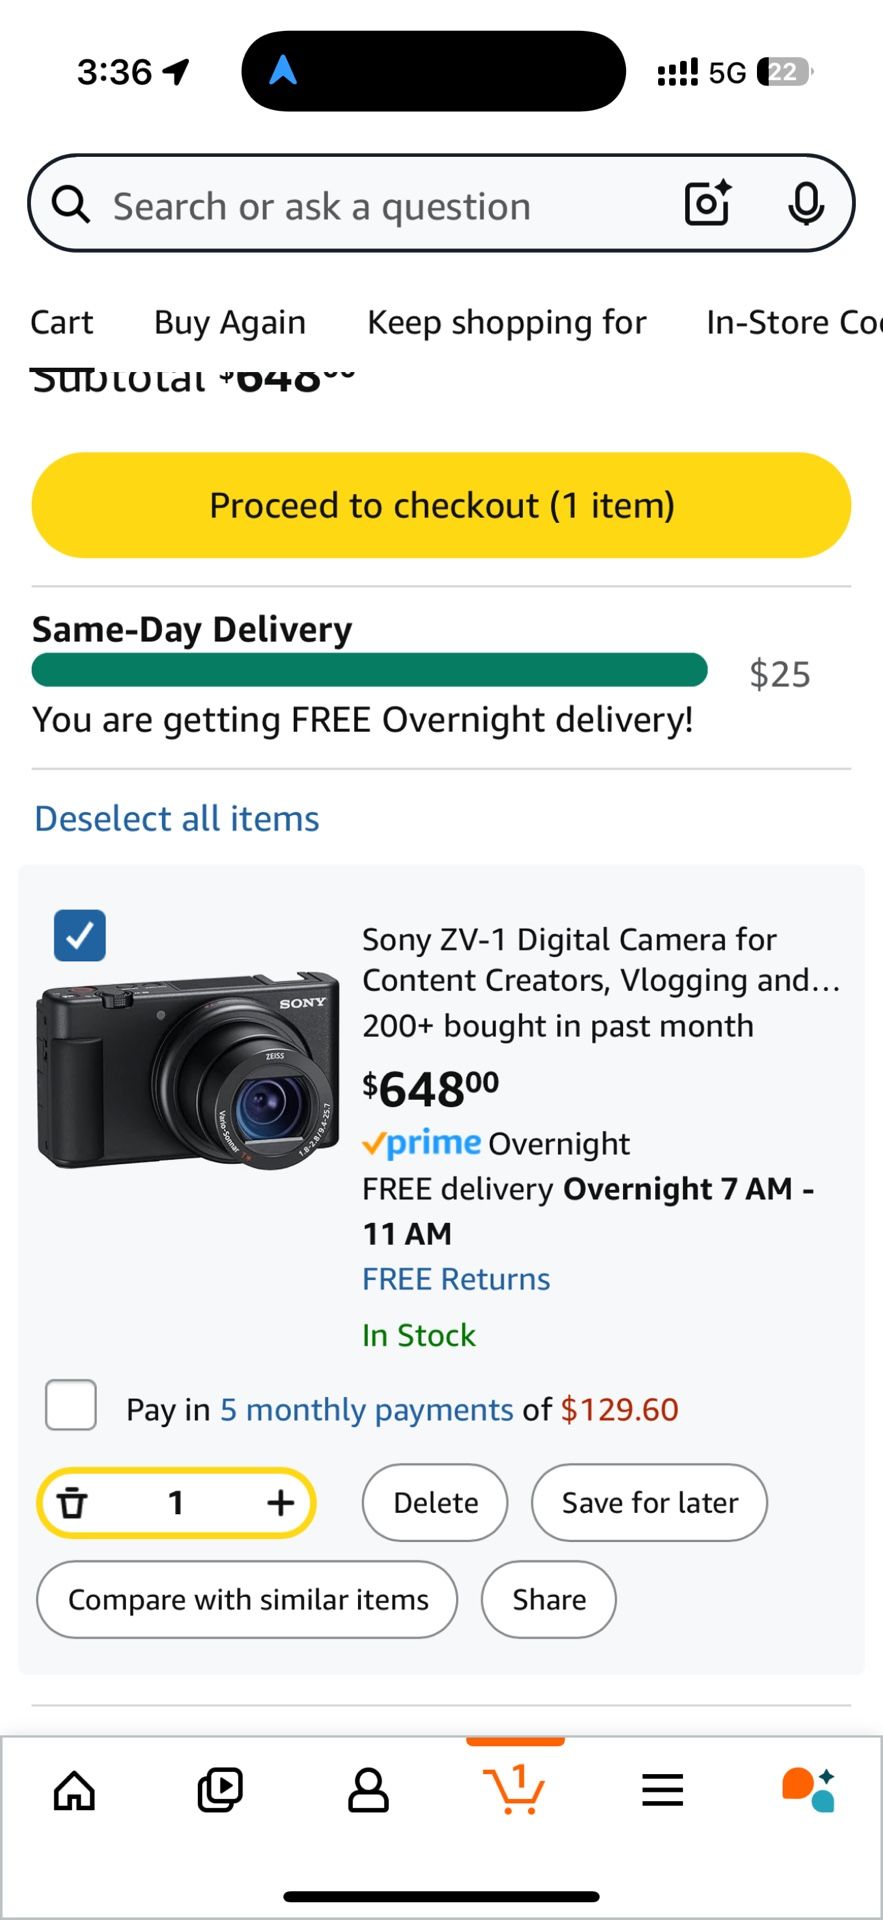The width and height of the screenshot is (883, 1920).
Task: Tap the camera lens search icon
Action: [x=707, y=205]
